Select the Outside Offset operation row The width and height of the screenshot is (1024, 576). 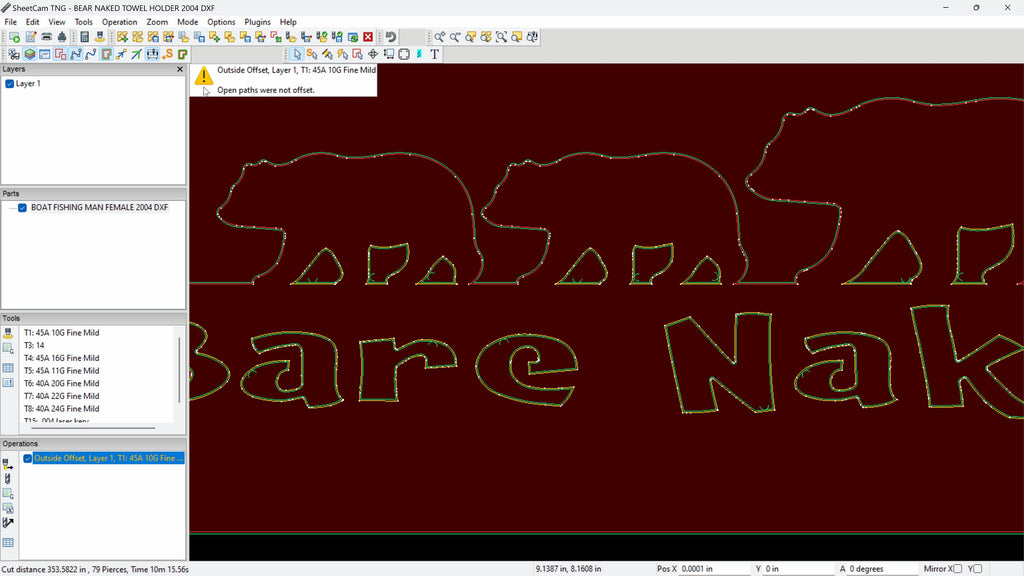click(108, 458)
